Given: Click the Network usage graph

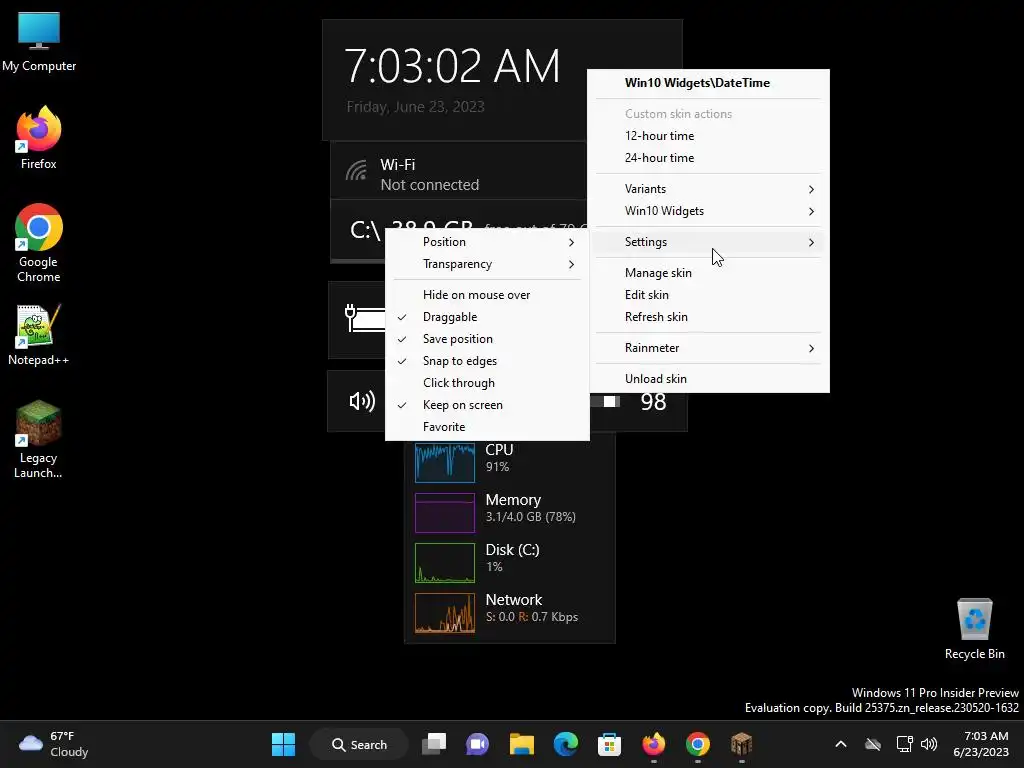Looking at the screenshot, I should pyautogui.click(x=445, y=613).
